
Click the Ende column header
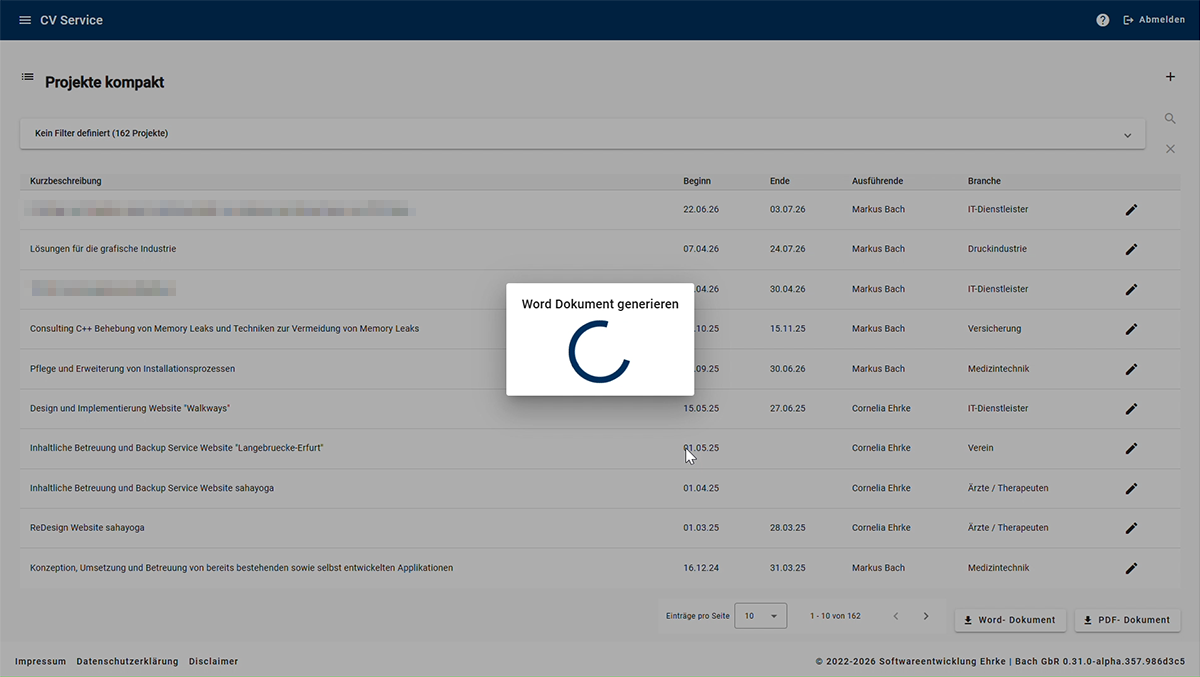[x=780, y=181]
